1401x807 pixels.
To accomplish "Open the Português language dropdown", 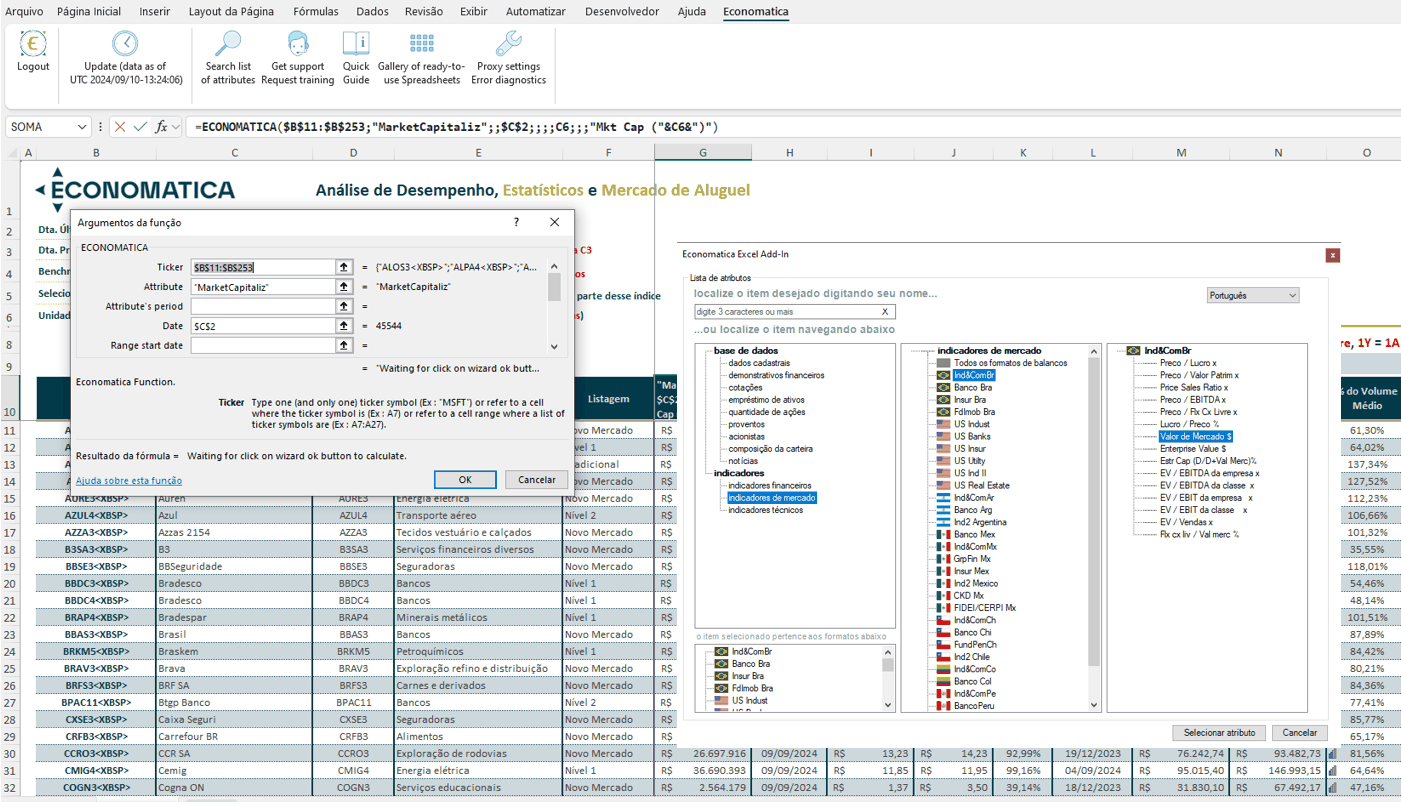I will click(x=1253, y=296).
